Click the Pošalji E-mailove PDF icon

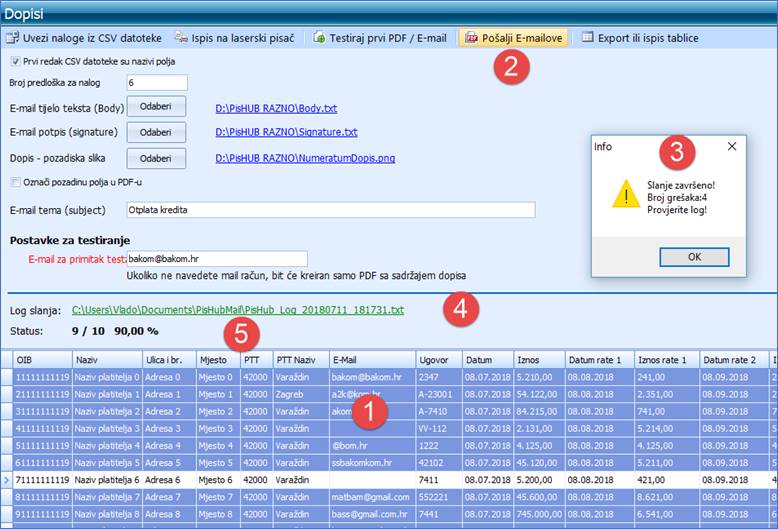(x=471, y=38)
